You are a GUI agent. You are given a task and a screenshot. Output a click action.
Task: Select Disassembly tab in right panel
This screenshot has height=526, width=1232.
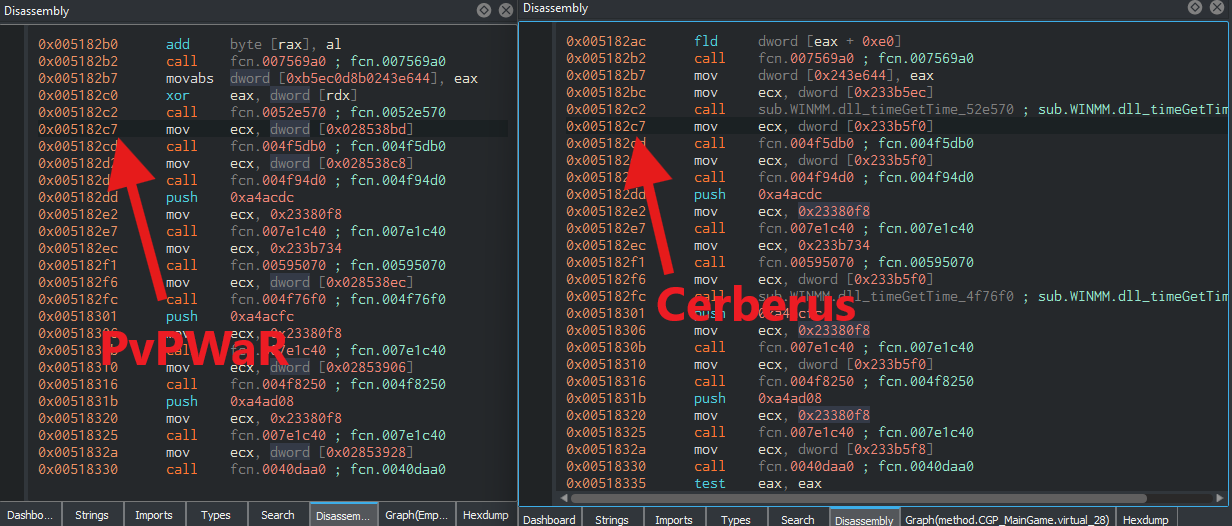pos(864,520)
